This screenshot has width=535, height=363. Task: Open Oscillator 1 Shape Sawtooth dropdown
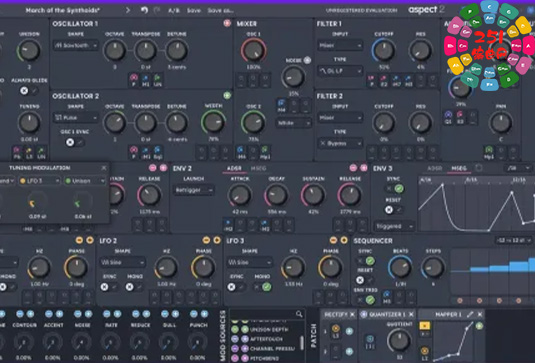click(76, 45)
